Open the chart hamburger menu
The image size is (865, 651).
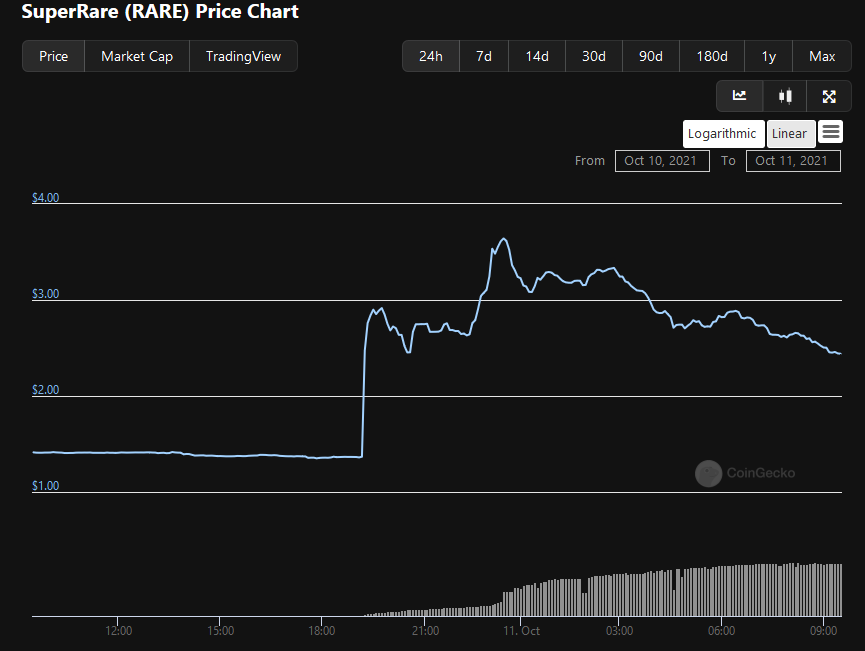click(x=830, y=132)
